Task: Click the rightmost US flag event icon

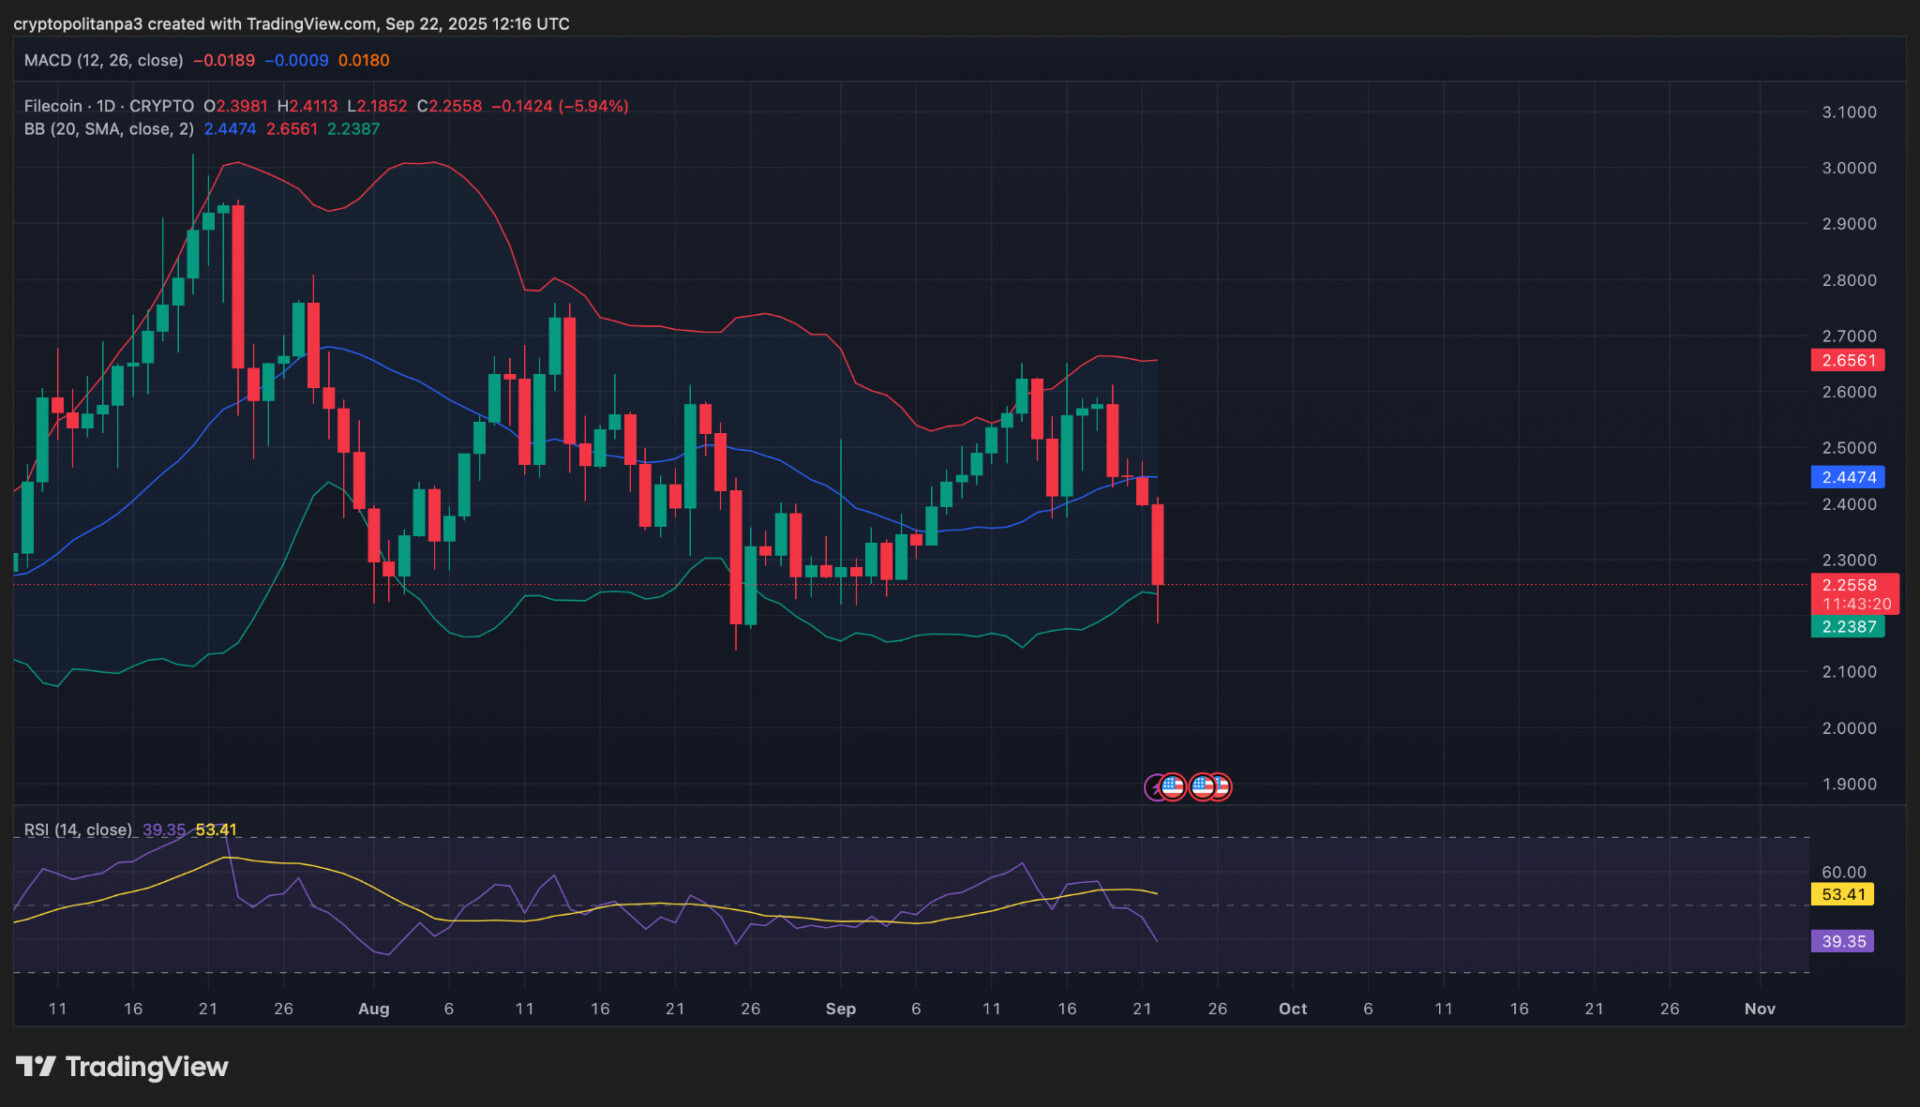Action: point(1221,787)
